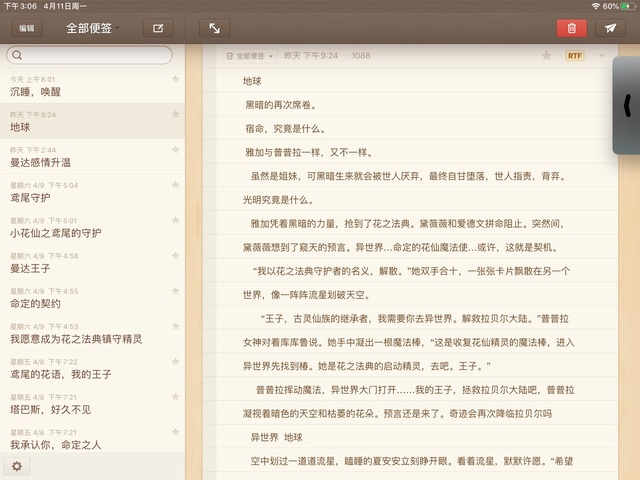Click the magnifier icon in the search bar
The height and width of the screenshot is (480, 640).
[18, 55]
